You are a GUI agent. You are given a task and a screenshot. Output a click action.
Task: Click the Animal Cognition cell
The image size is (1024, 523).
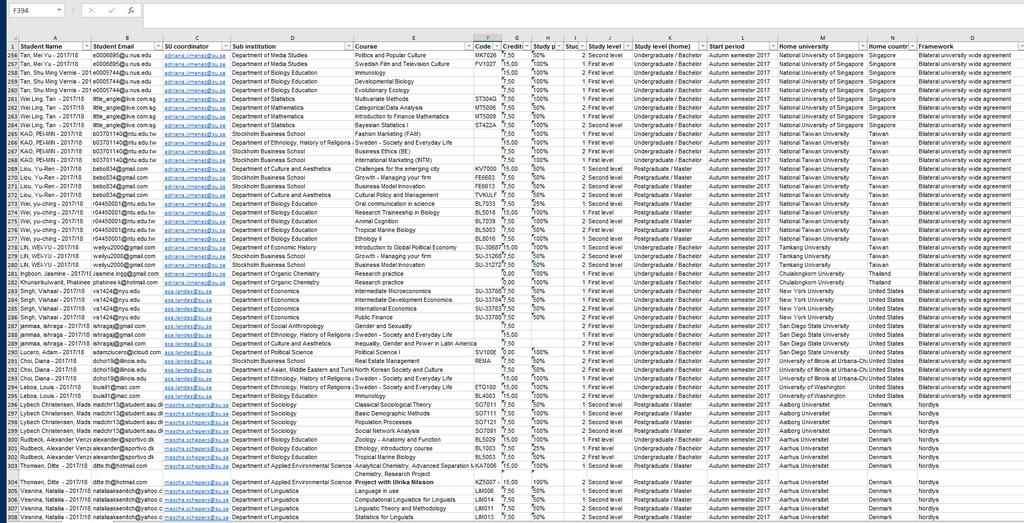click(413, 221)
